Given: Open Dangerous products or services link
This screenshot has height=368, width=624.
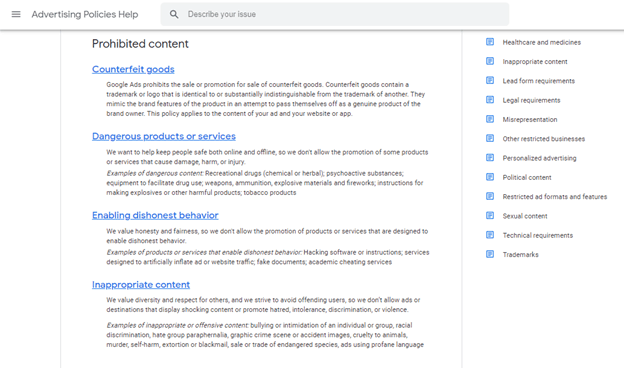Looking at the screenshot, I should pos(164,136).
